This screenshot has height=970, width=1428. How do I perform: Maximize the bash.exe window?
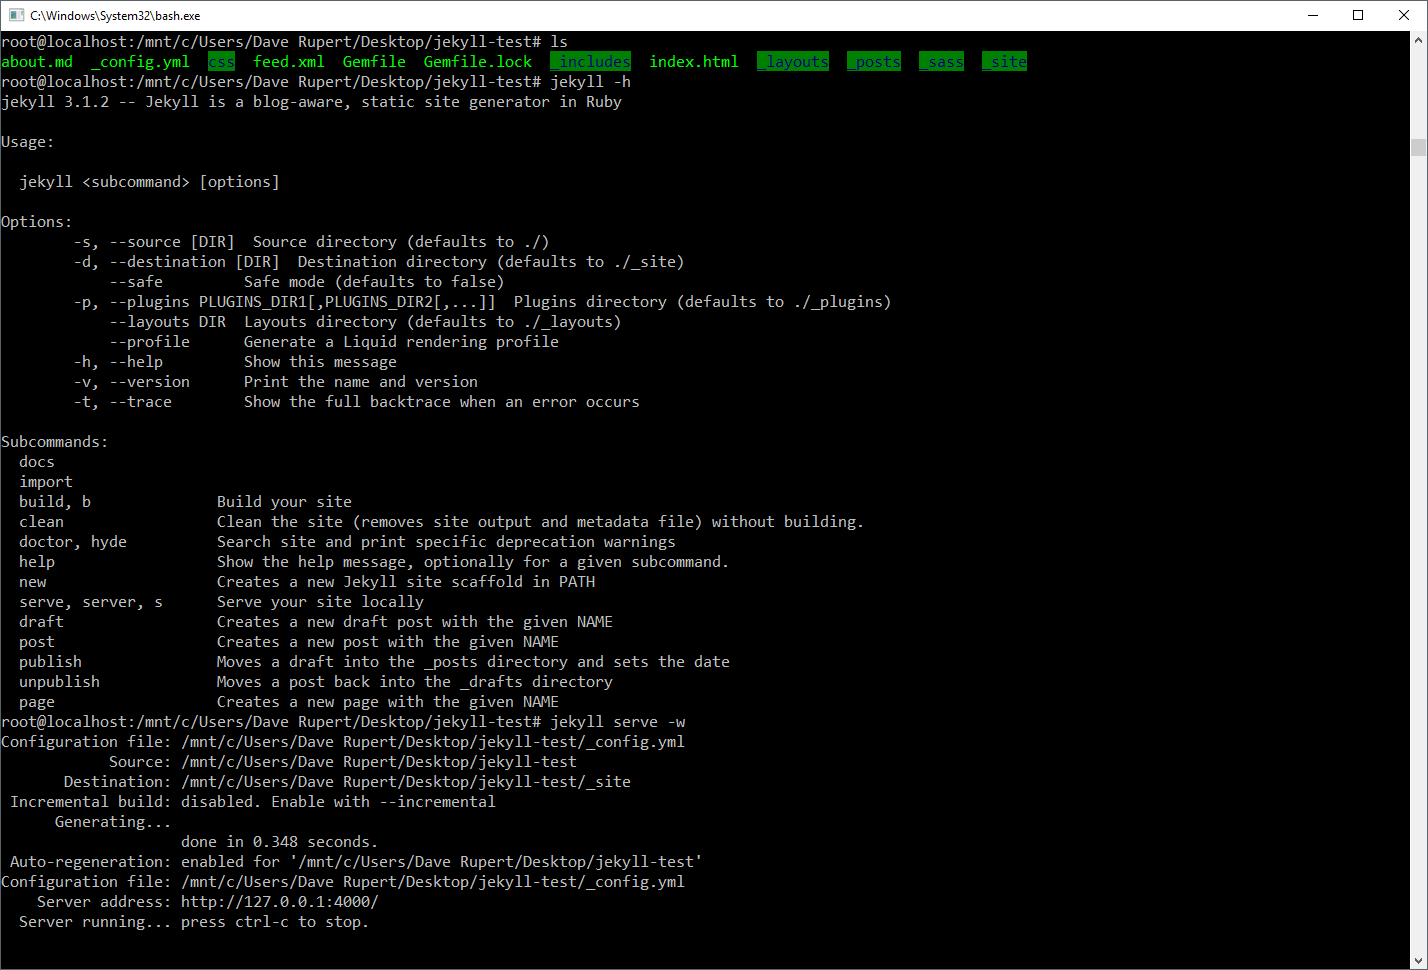(1358, 15)
